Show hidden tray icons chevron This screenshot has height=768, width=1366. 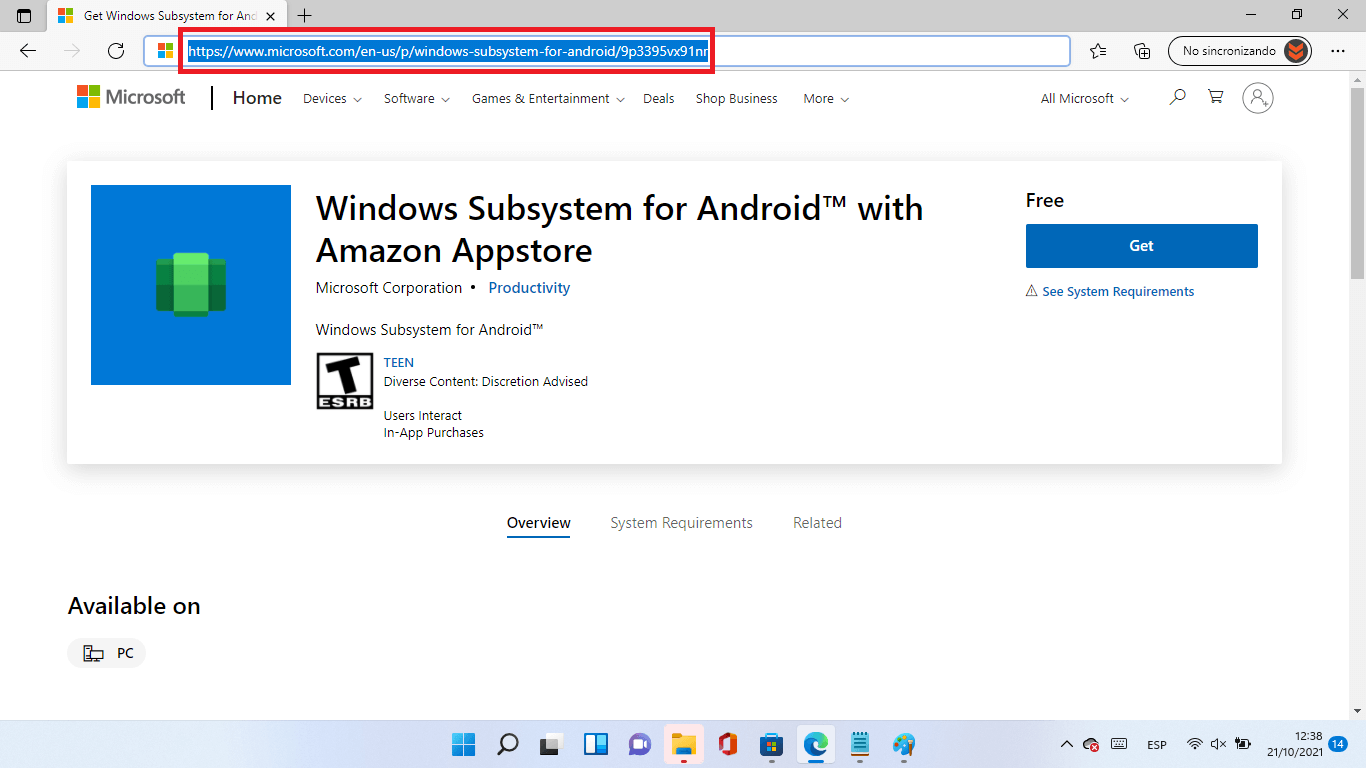point(1067,745)
